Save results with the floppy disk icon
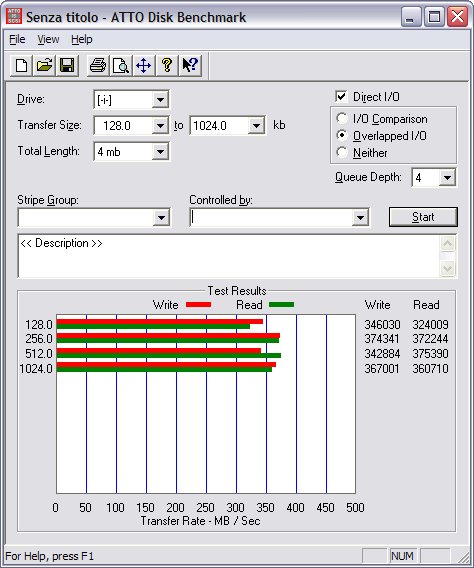 click(67, 66)
